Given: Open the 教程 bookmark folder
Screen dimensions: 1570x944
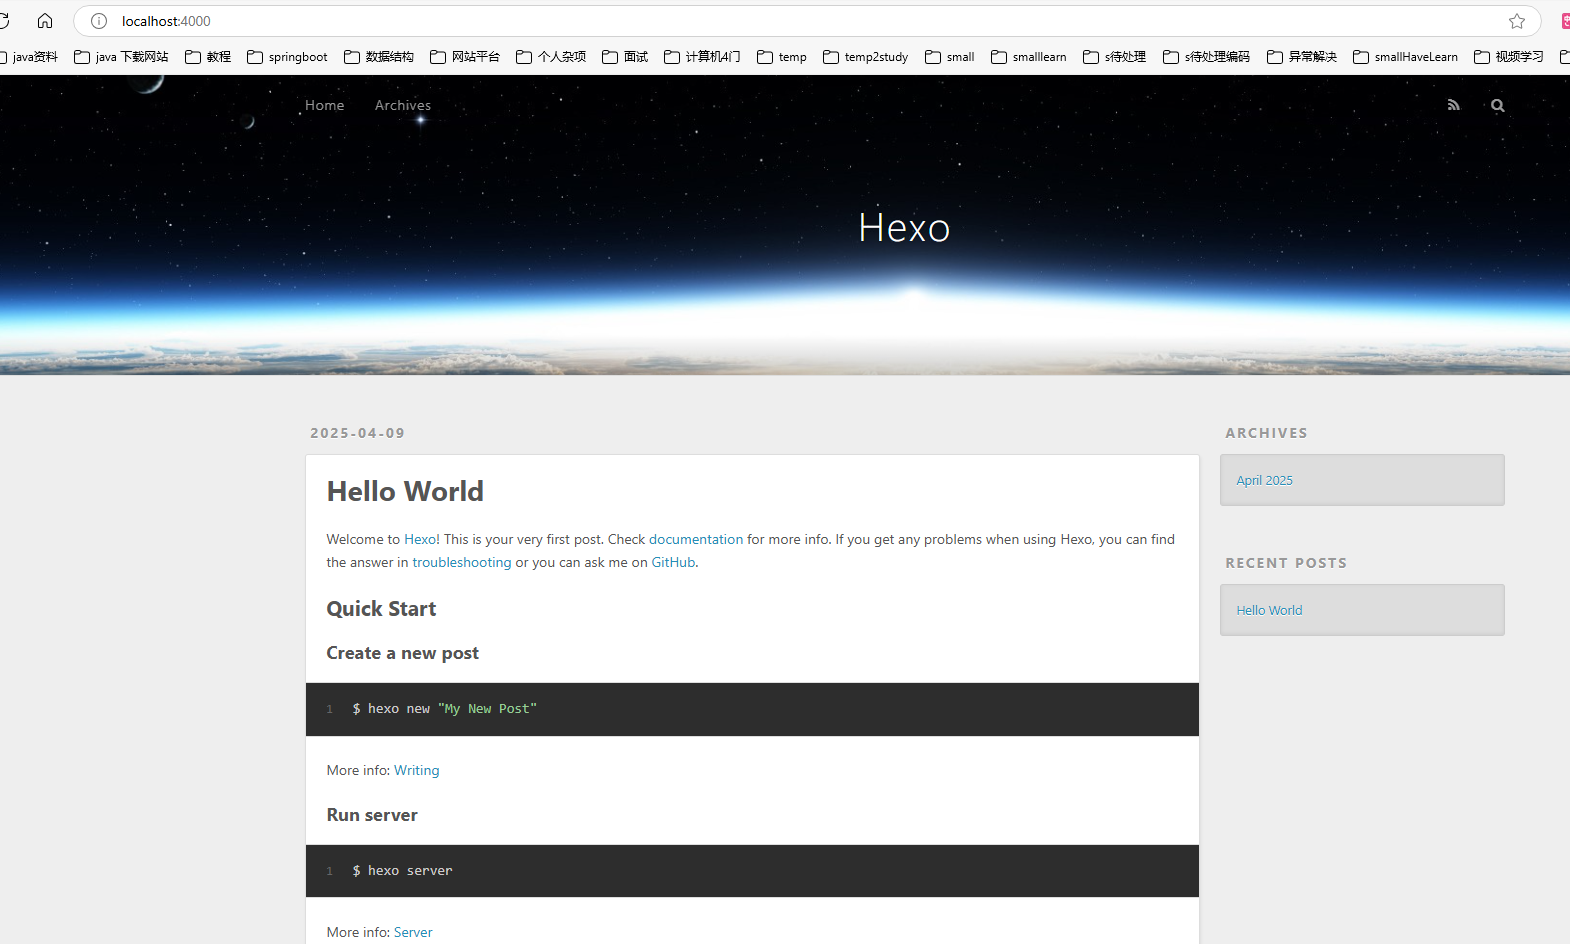Looking at the screenshot, I should (x=208, y=57).
